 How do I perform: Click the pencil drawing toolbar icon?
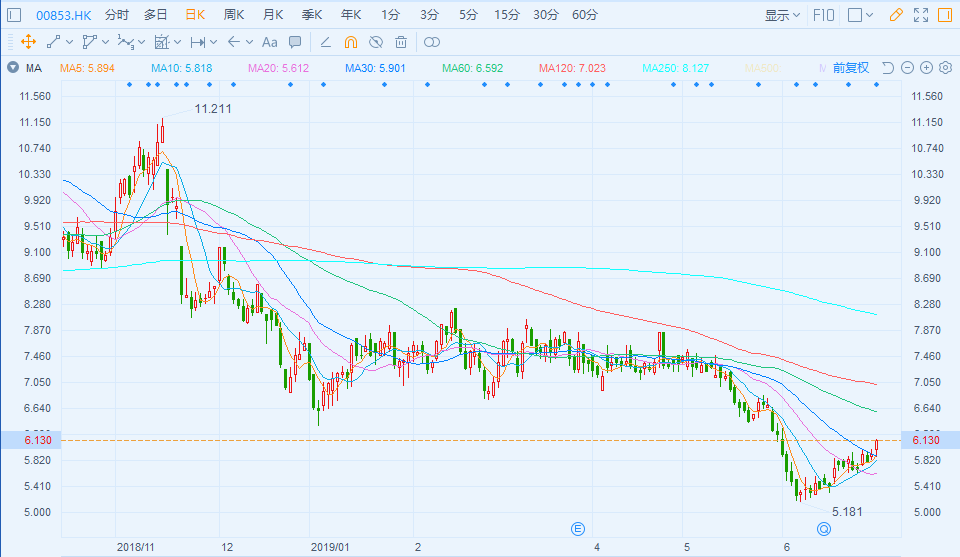point(896,15)
